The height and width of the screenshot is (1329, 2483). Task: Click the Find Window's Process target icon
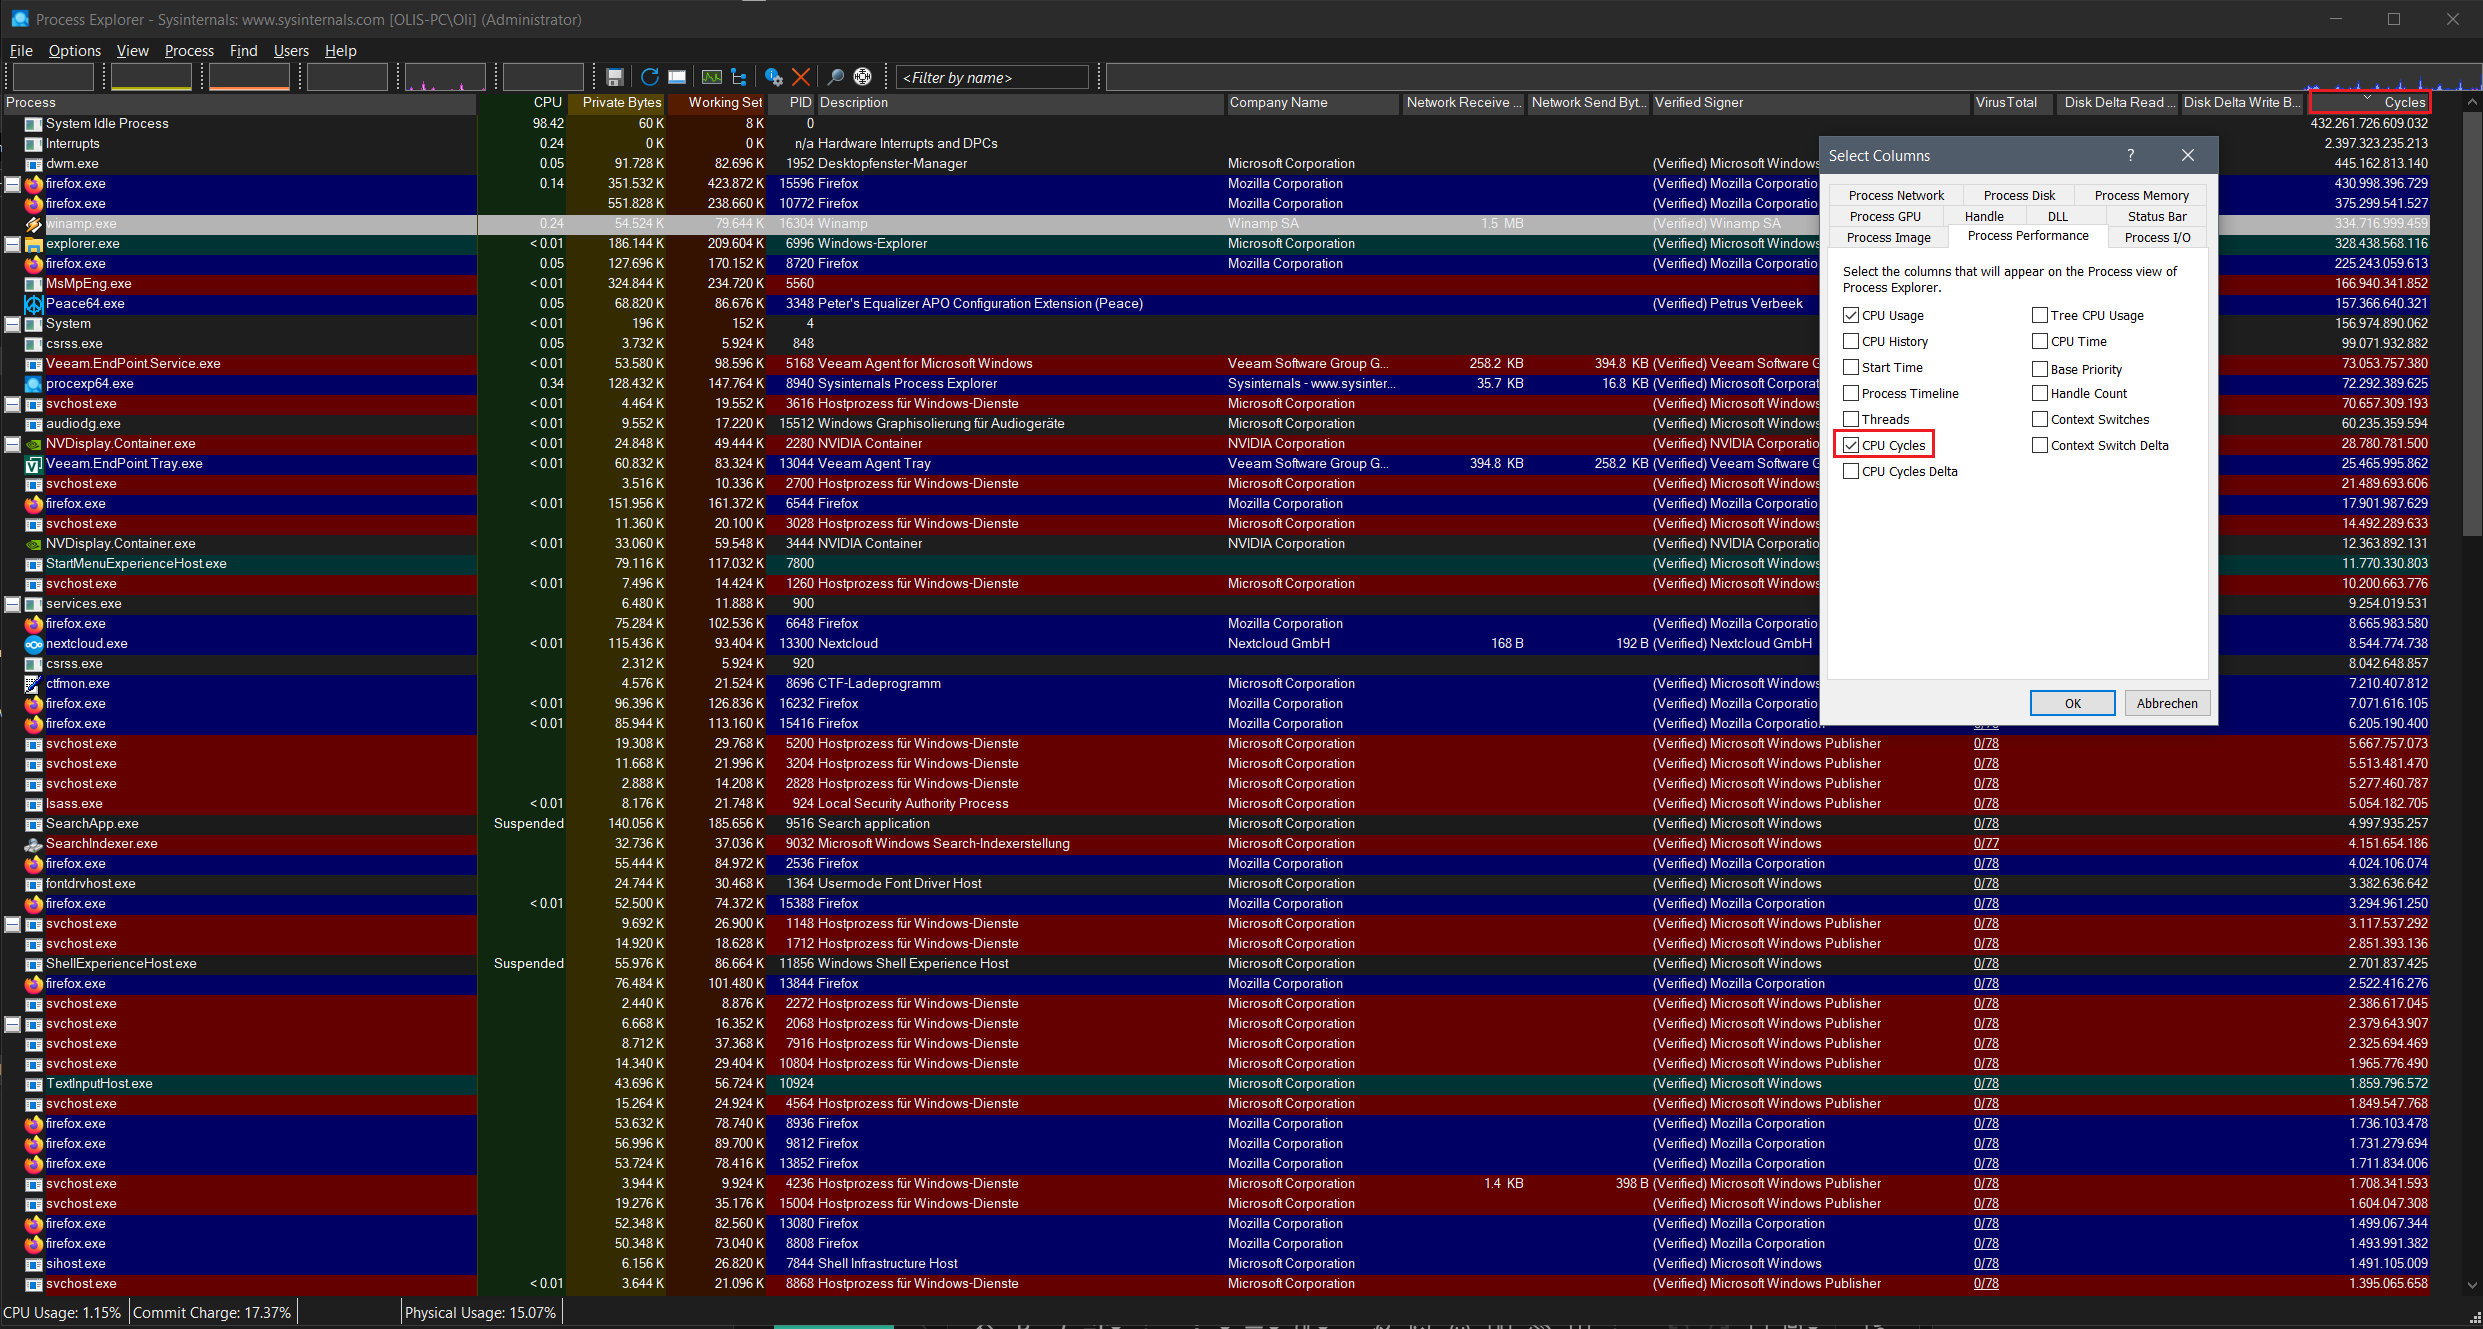[x=863, y=77]
